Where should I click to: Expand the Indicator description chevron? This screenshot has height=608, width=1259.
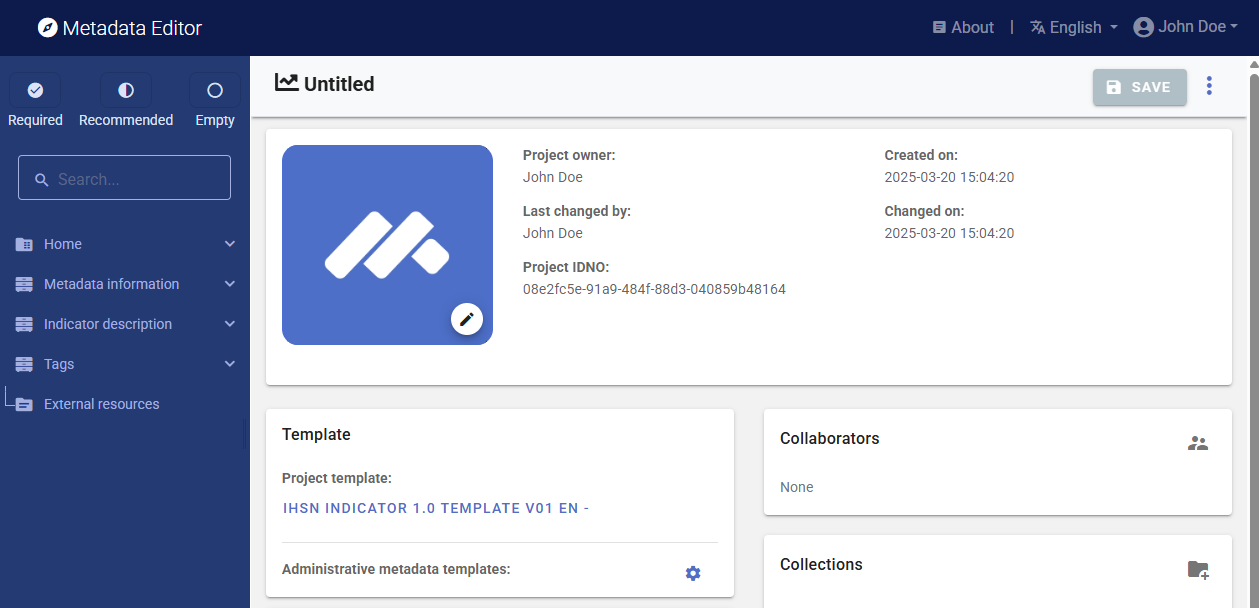[x=230, y=324]
